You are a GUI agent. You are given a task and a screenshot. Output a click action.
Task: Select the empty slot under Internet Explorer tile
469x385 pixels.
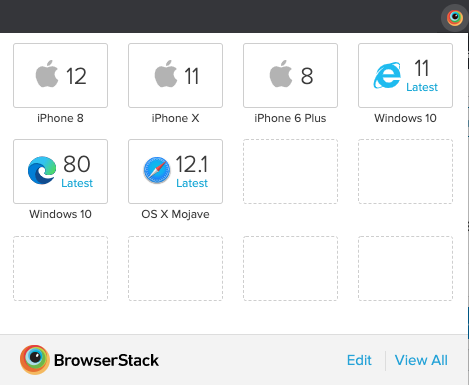(405, 171)
